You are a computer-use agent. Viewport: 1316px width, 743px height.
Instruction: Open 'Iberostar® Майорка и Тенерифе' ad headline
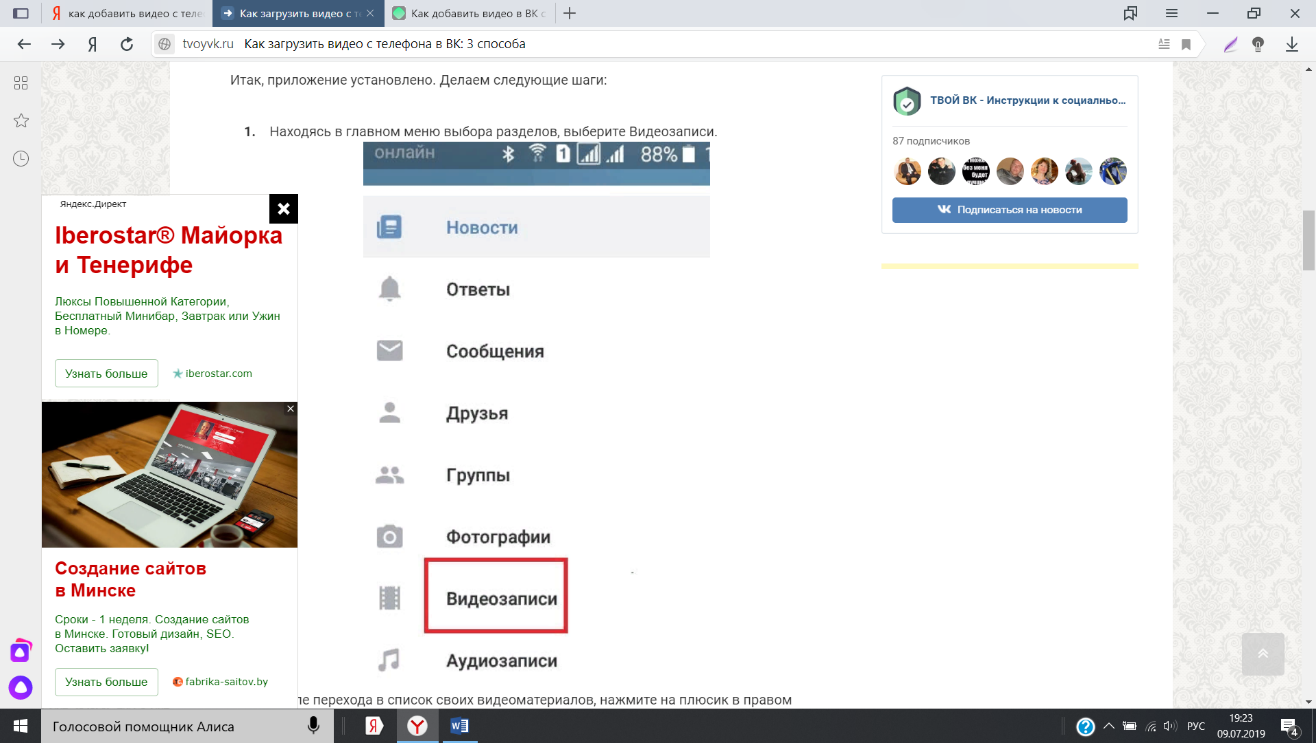[x=169, y=251]
